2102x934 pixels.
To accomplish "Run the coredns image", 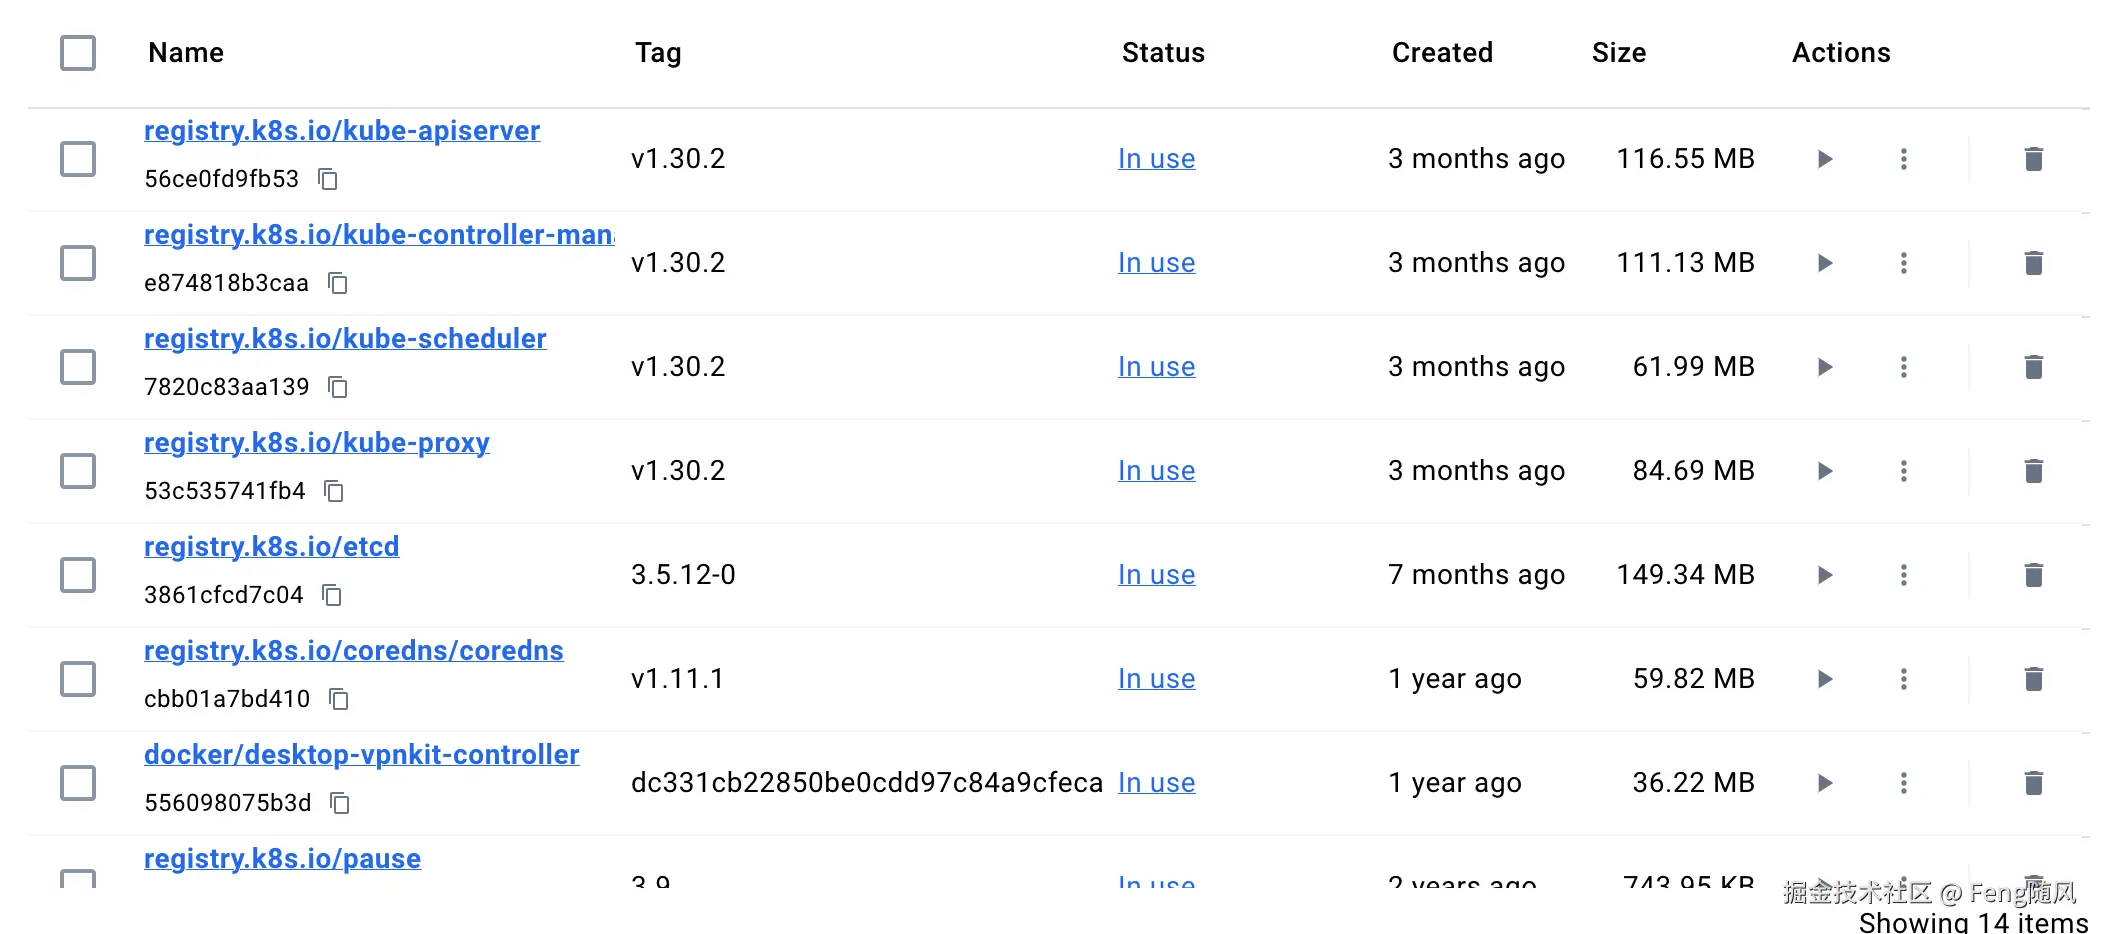I will [x=1825, y=679].
